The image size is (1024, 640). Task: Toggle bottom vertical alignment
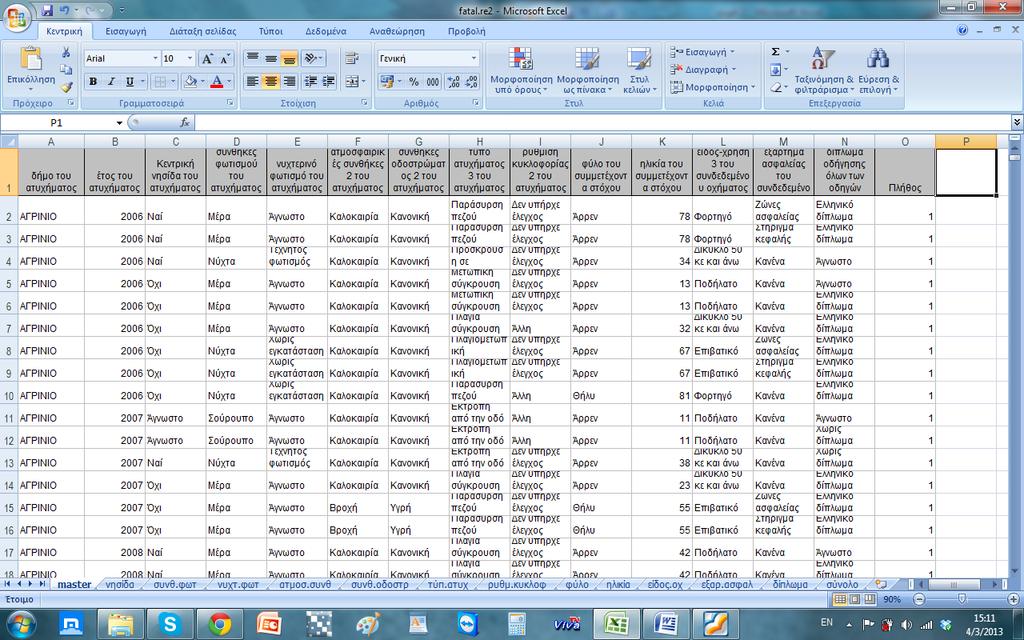(289, 58)
